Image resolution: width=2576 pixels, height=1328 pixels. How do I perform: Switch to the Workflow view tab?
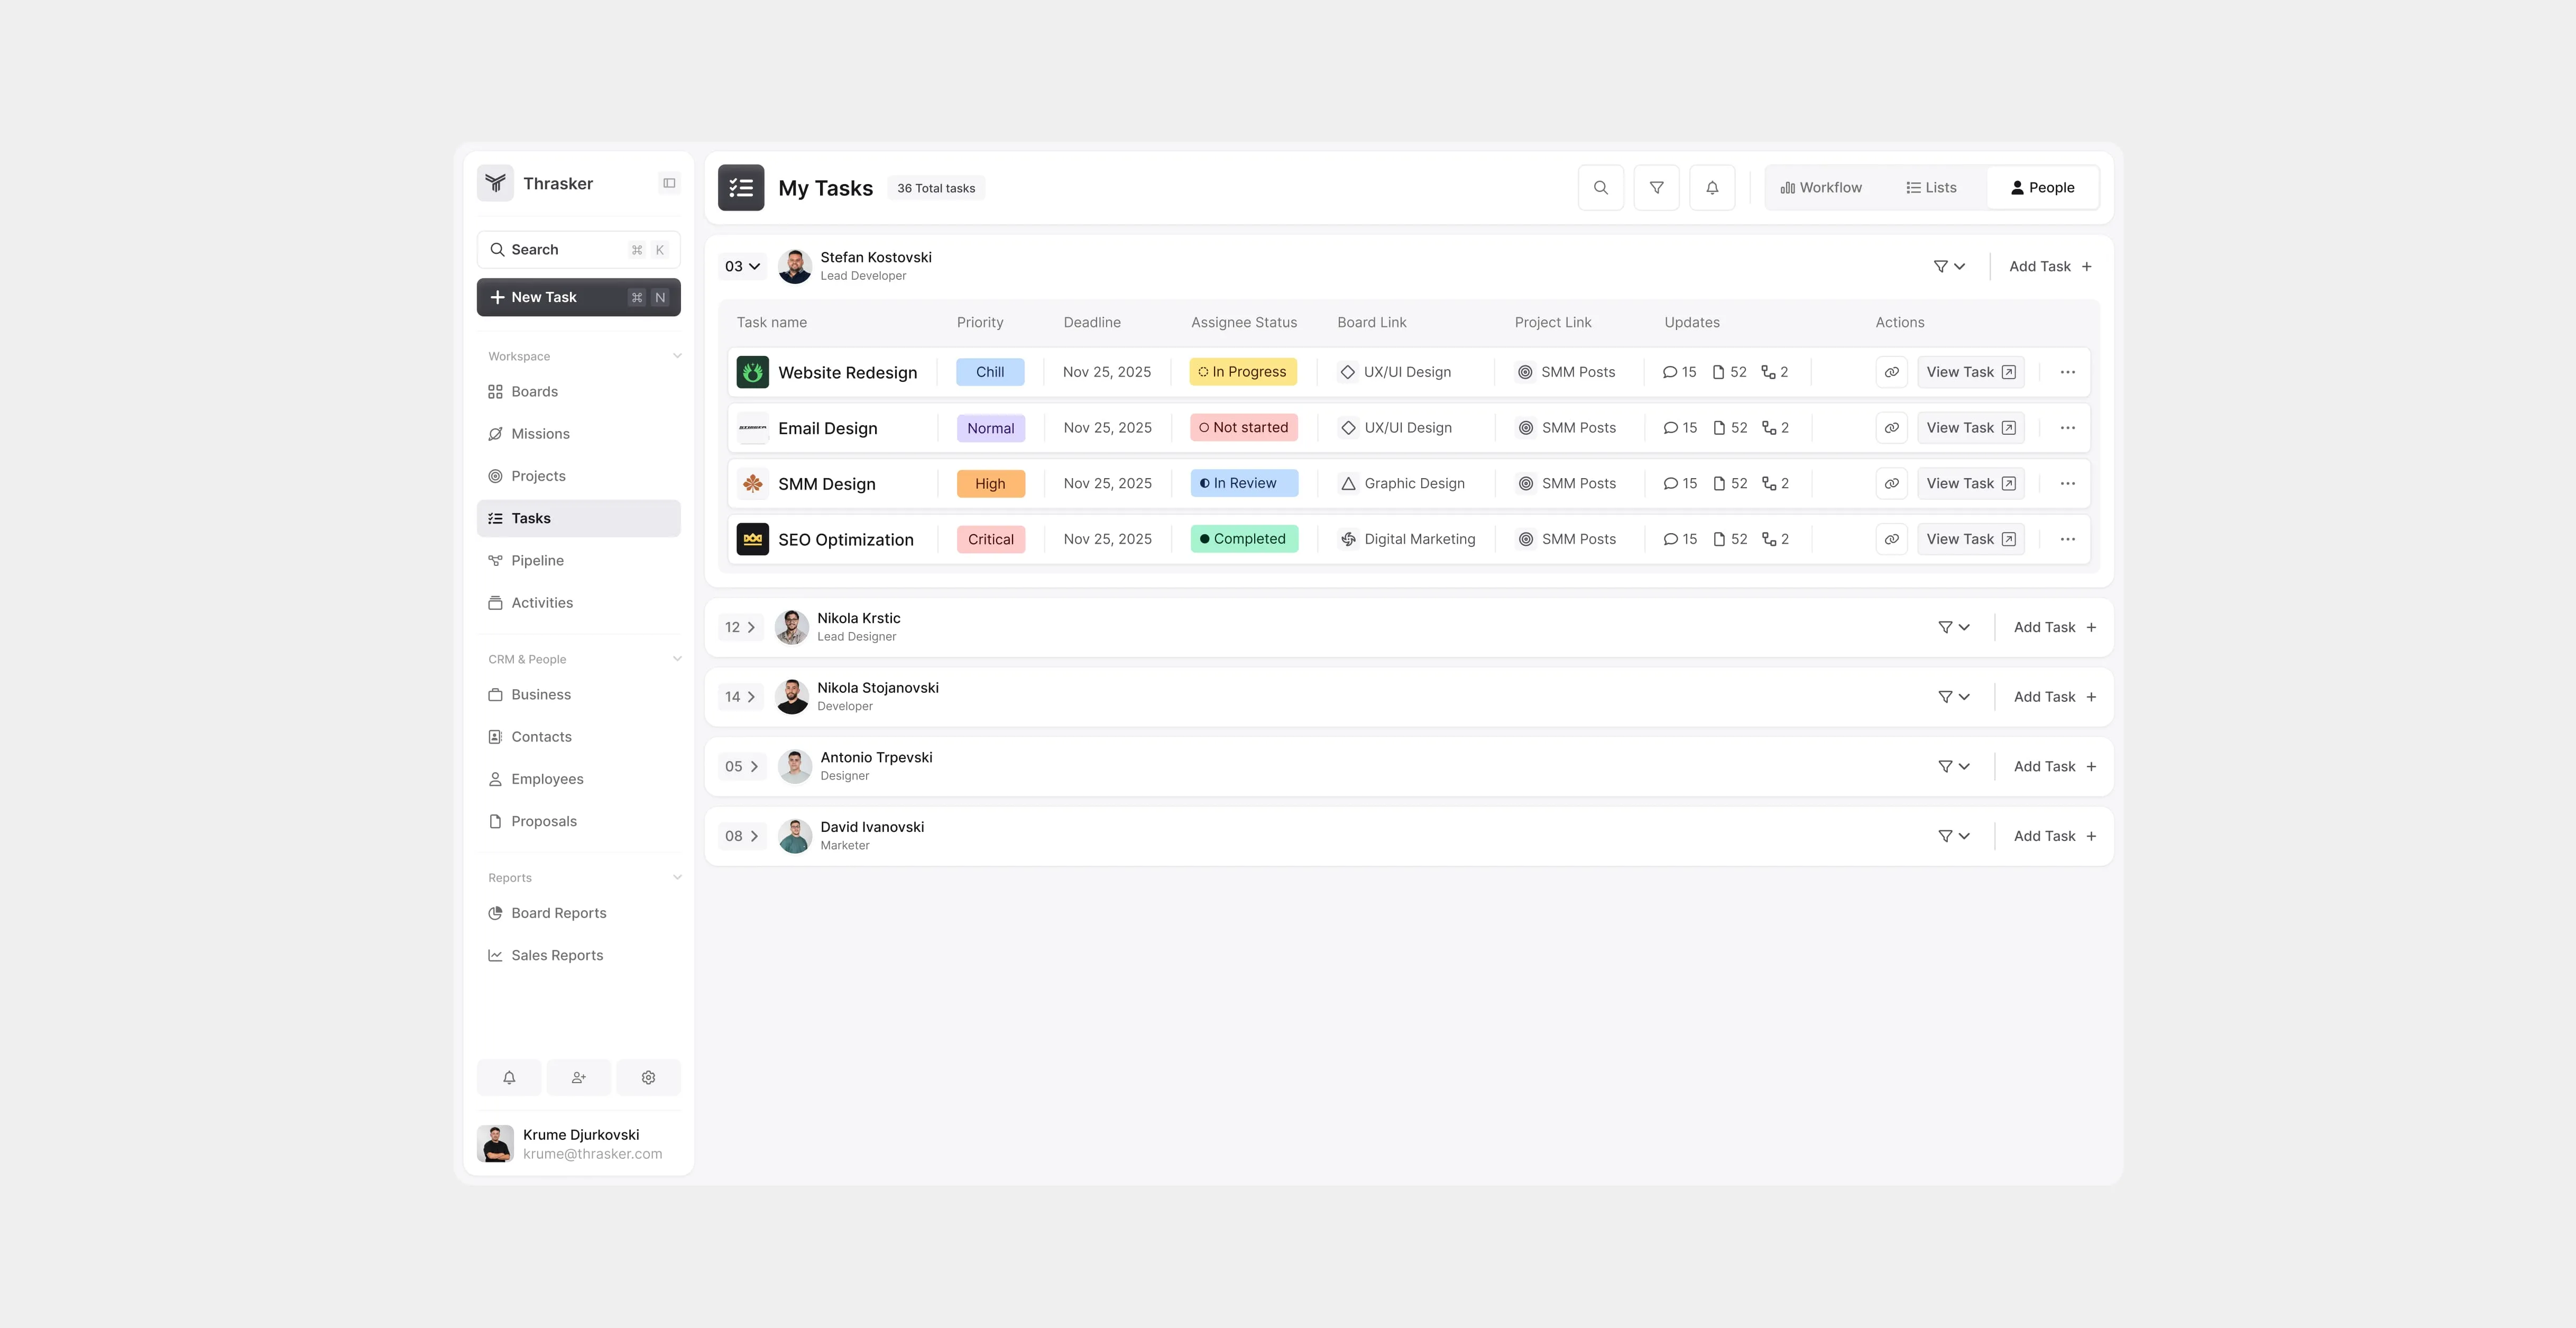click(x=1821, y=188)
